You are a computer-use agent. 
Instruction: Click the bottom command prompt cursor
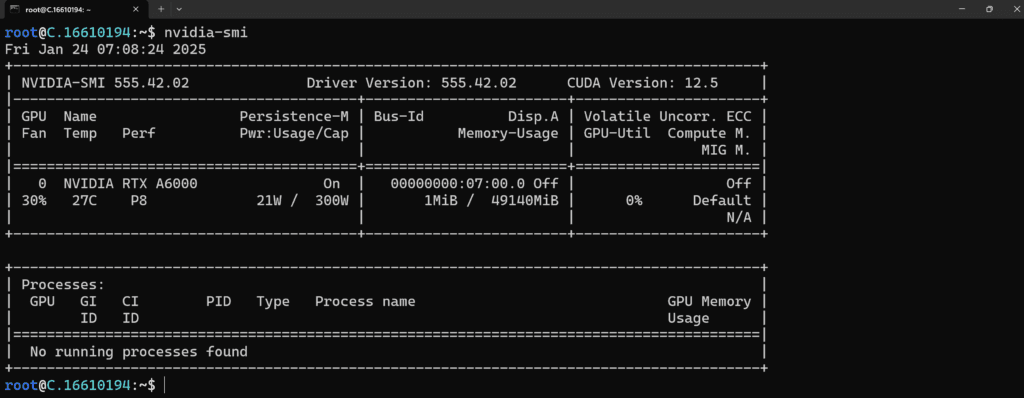coord(164,386)
